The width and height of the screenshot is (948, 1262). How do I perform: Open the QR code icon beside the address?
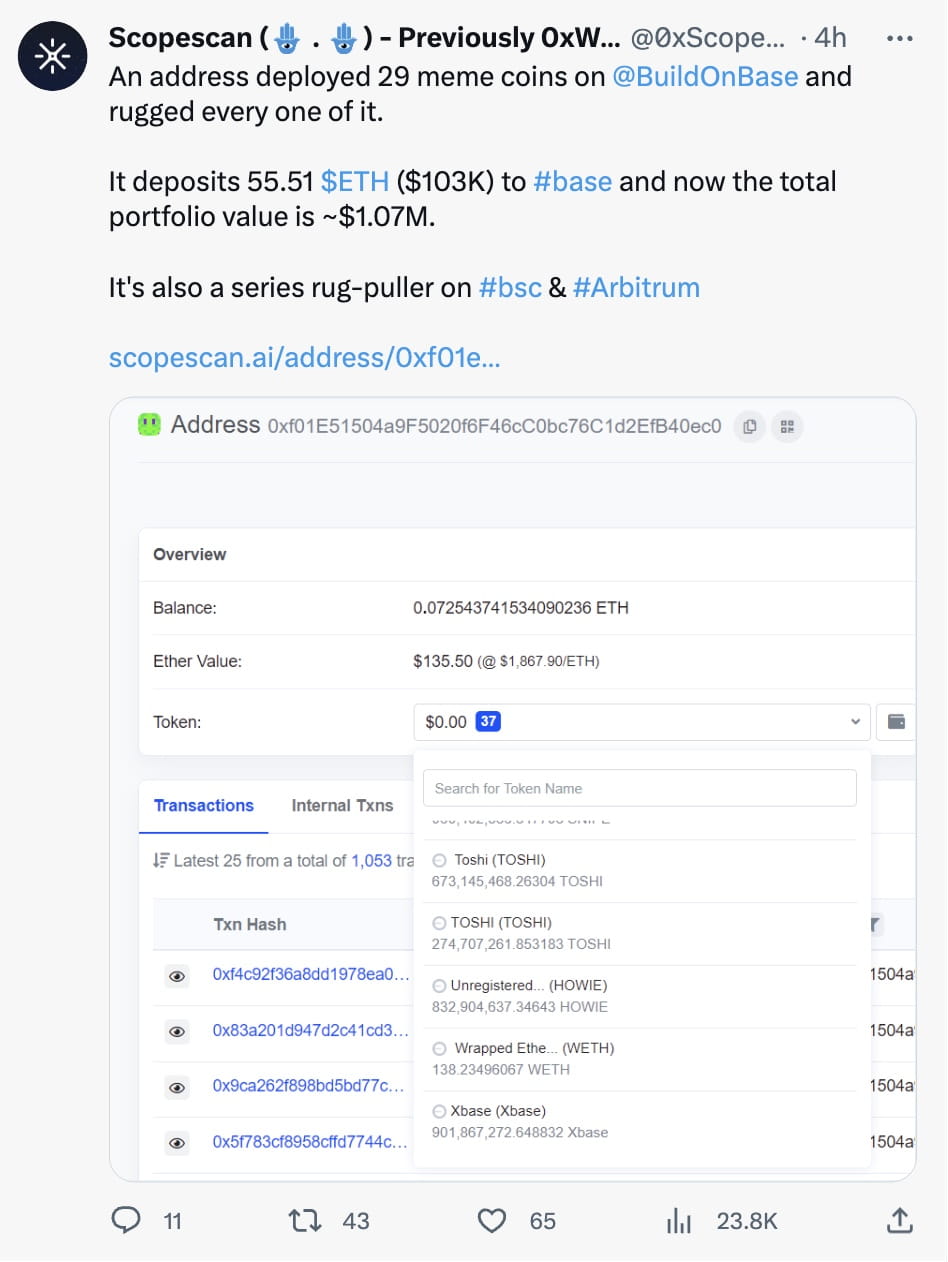(x=787, y=427)
